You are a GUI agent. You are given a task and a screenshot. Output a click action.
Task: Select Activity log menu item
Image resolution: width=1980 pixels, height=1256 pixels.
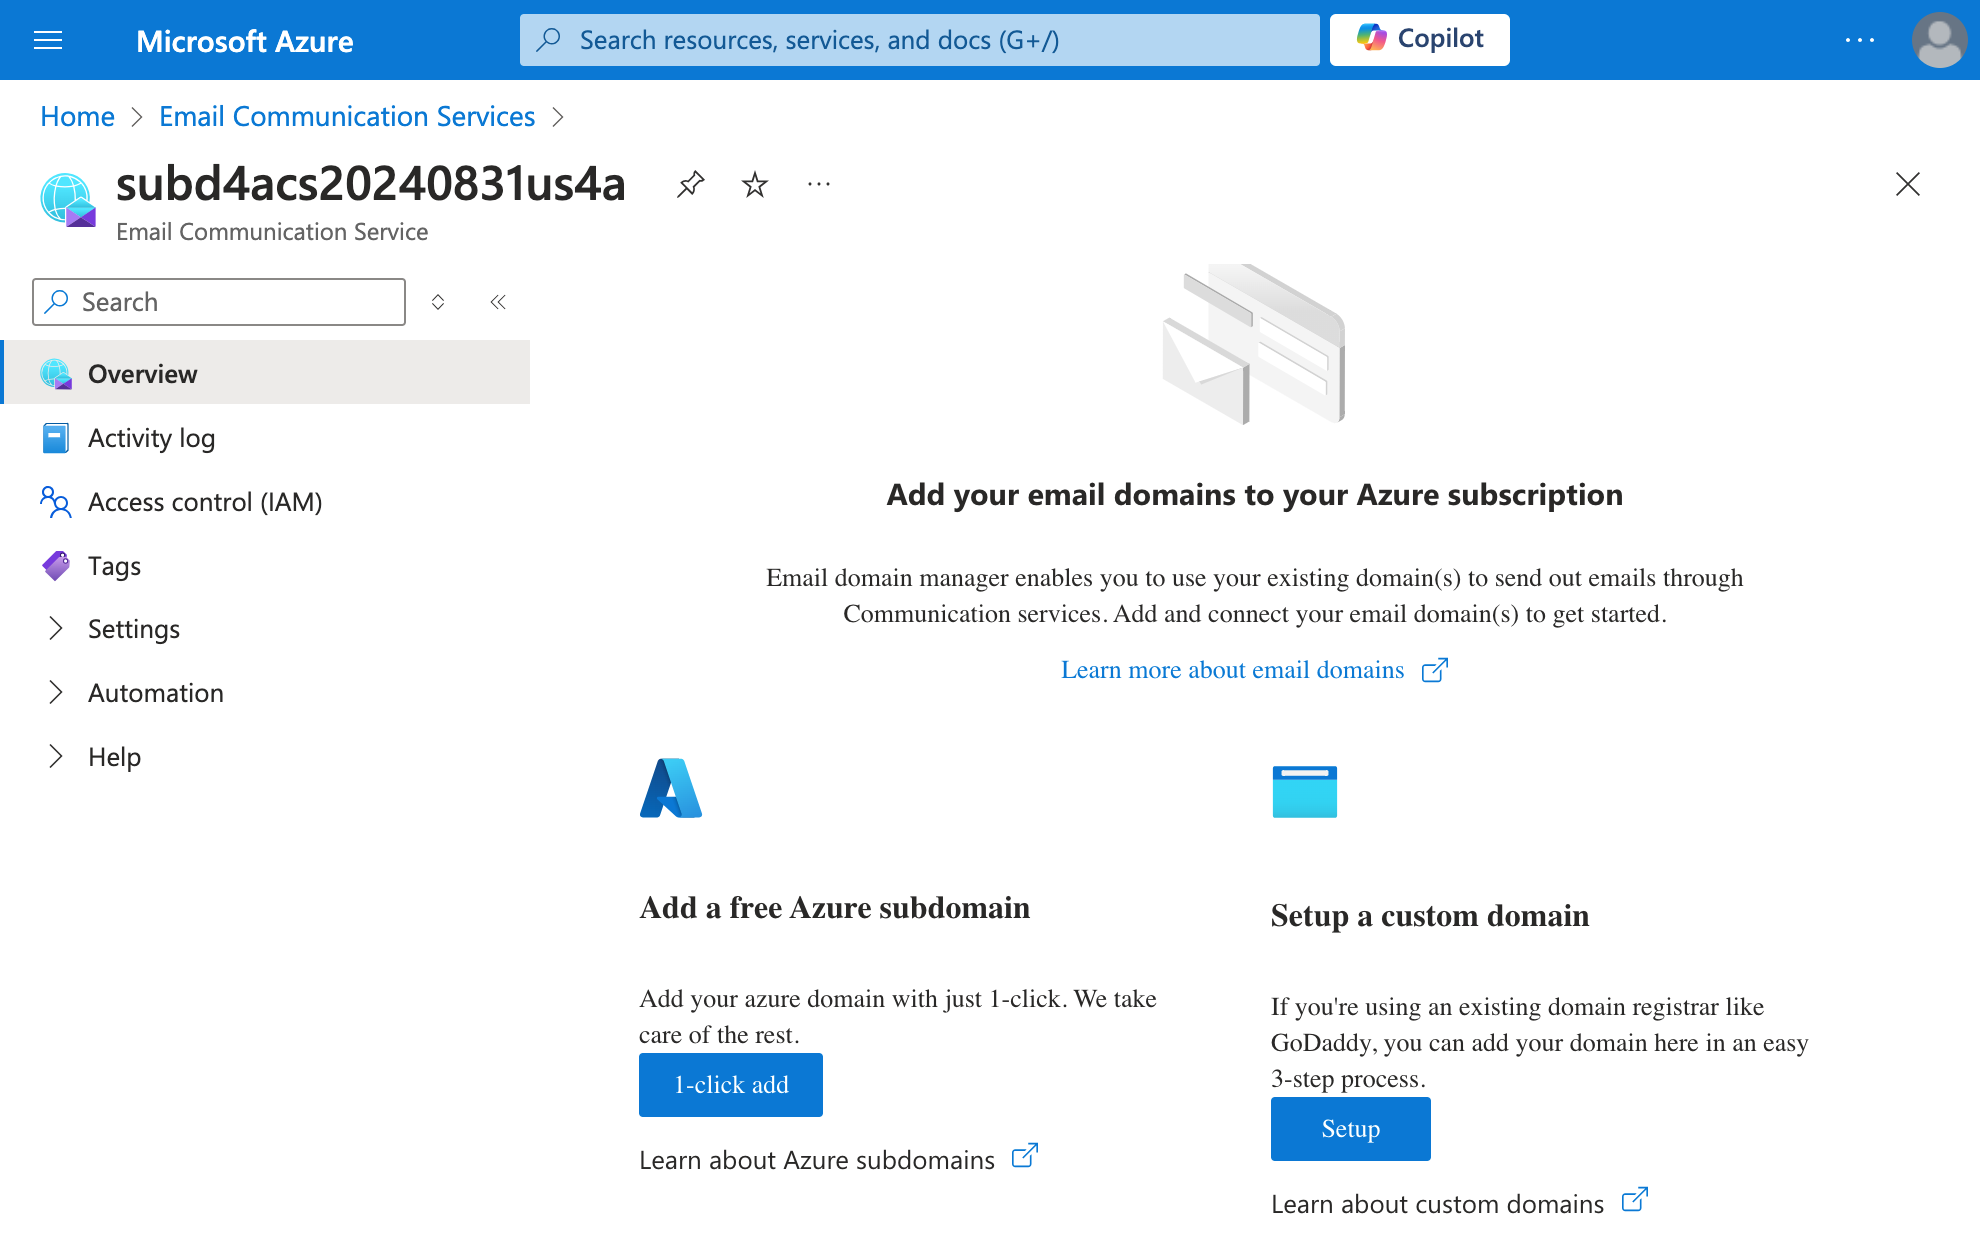[152, 436]
